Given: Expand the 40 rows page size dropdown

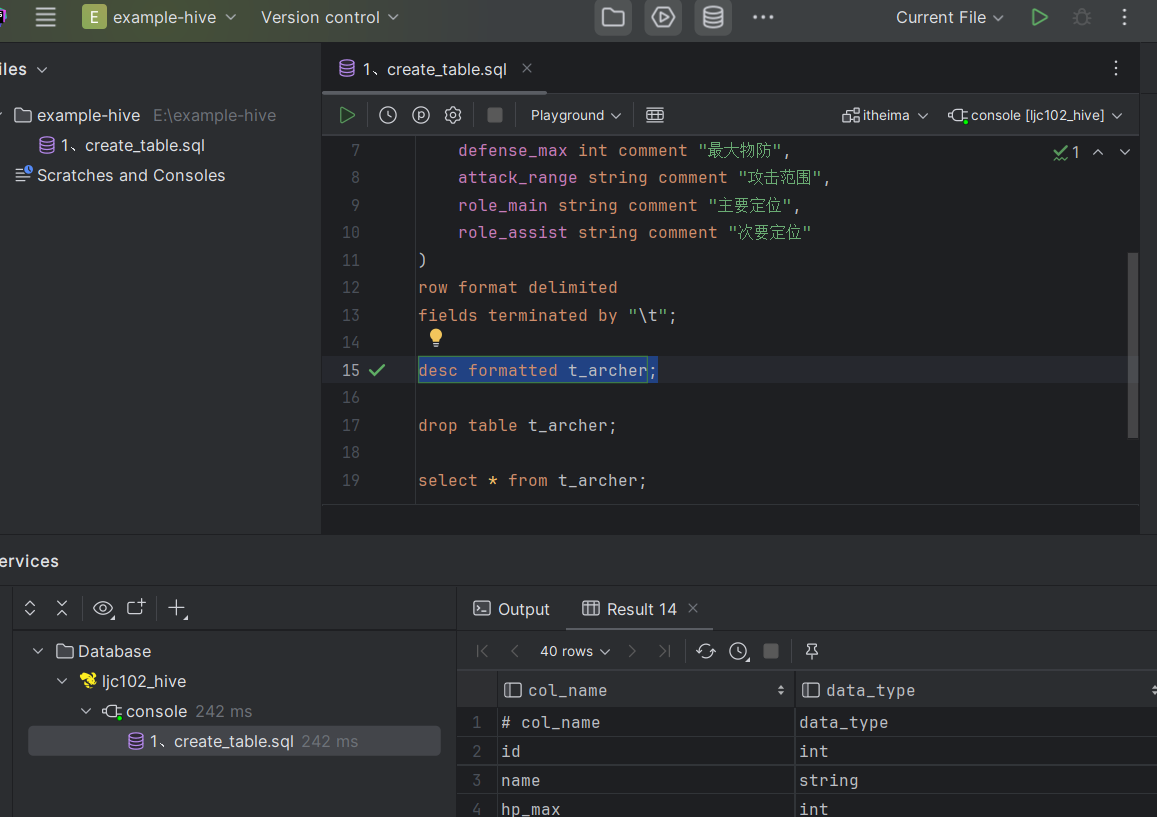Looking at the screenshot, I should 574,651.
